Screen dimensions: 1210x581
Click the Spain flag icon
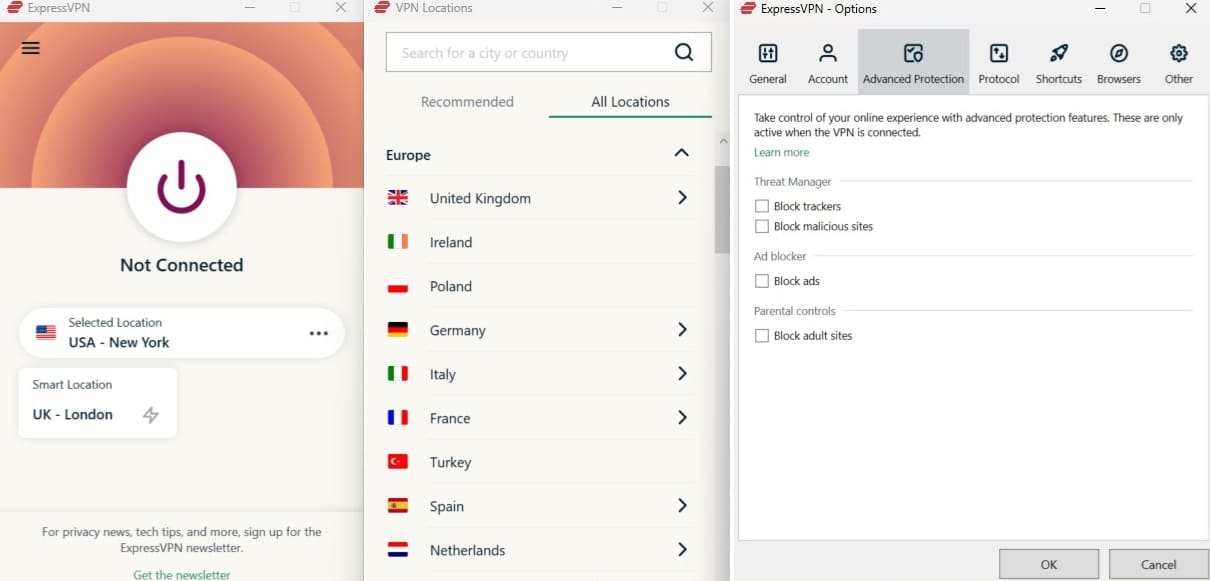398,506
